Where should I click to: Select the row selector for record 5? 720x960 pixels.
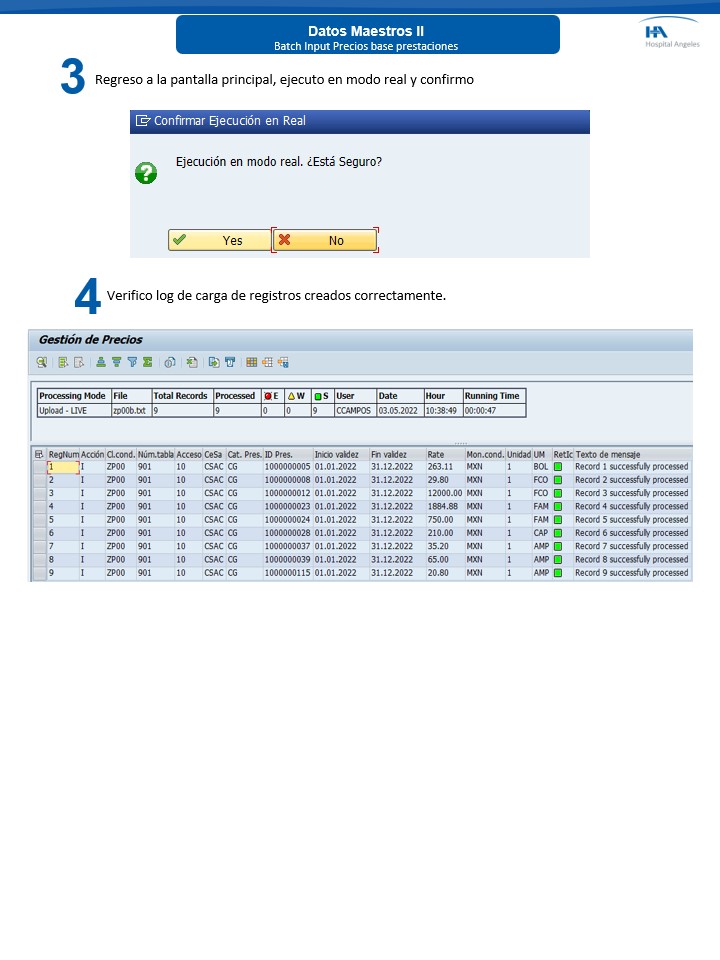tap(39, 520)
